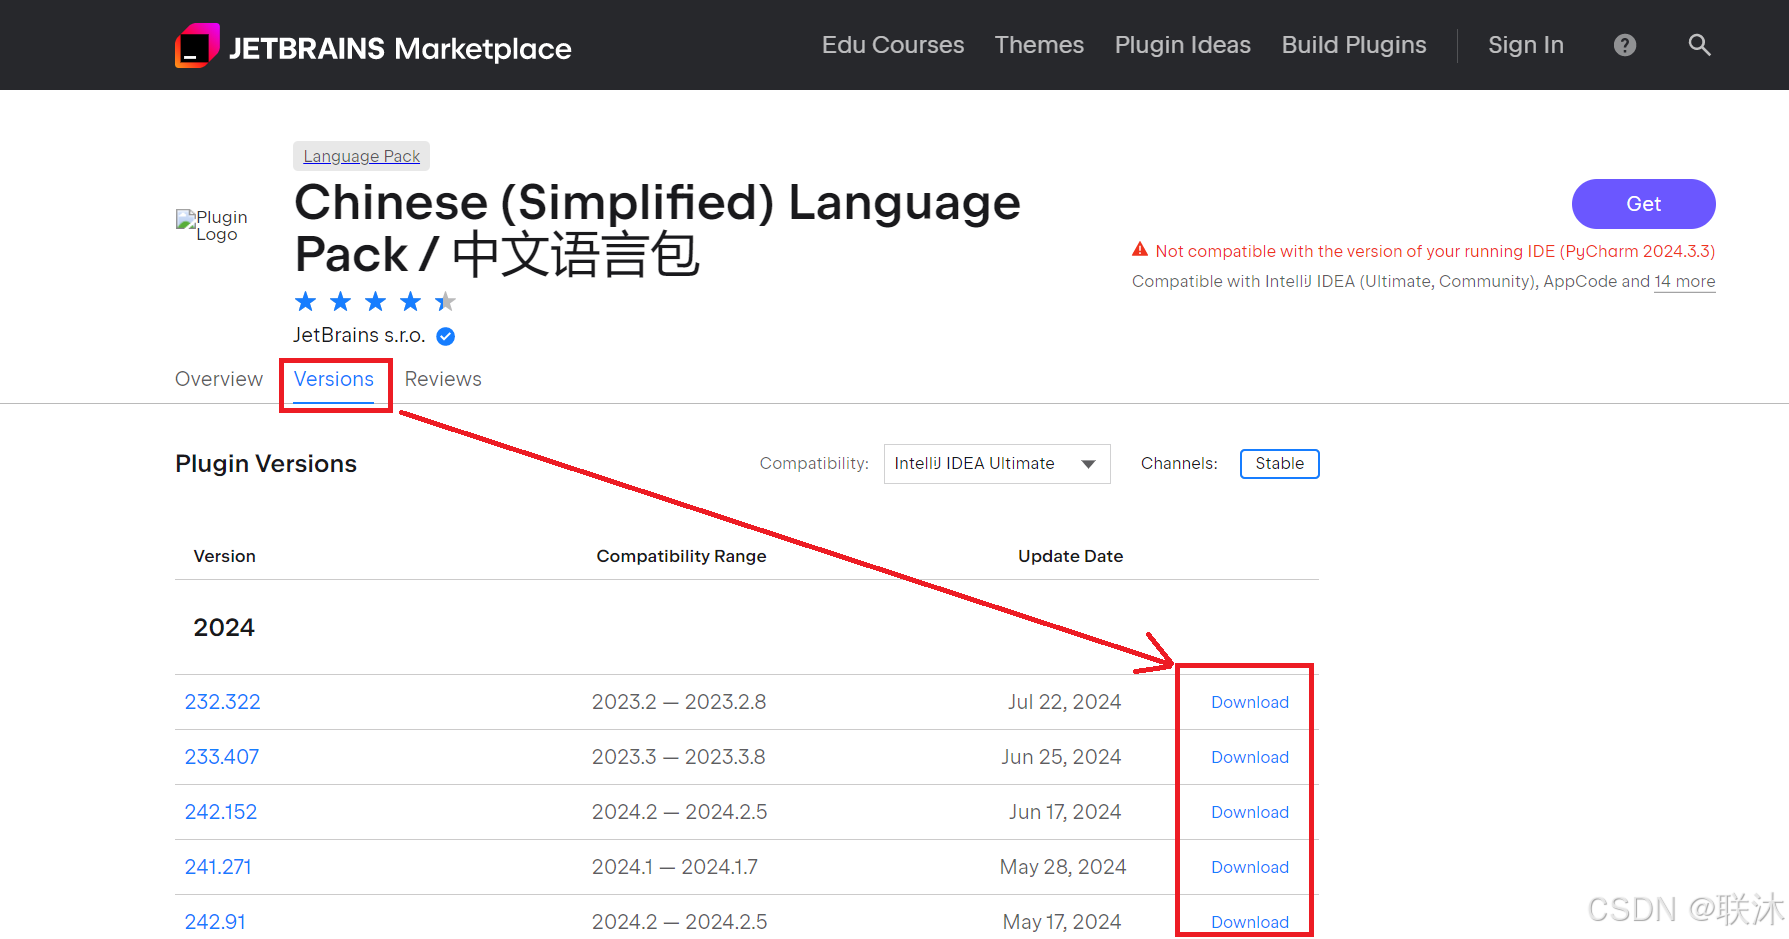Image resolution: width=1789 pixels, height=939 pixels.
Task: Open Plugin Ideas in the header
Action: [x=1183, y=45]
